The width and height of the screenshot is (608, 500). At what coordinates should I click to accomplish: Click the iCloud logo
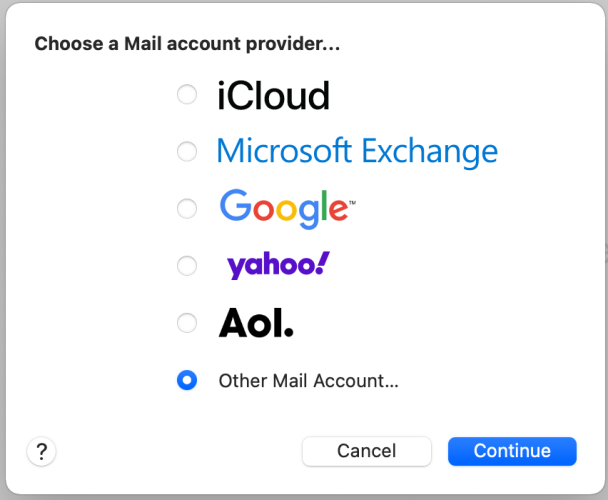(273, 96)
